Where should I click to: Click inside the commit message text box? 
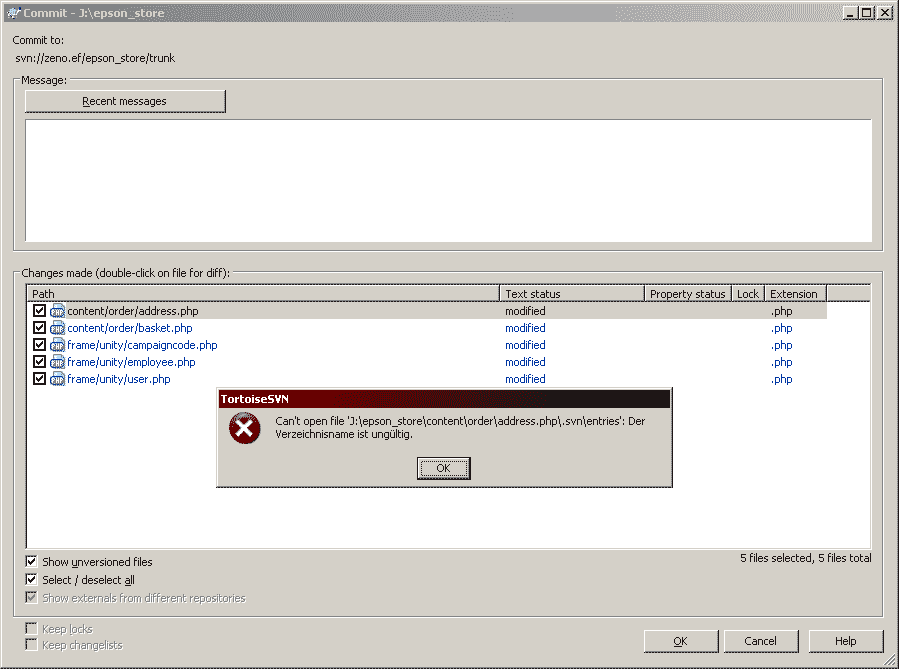tap(448, 181)
